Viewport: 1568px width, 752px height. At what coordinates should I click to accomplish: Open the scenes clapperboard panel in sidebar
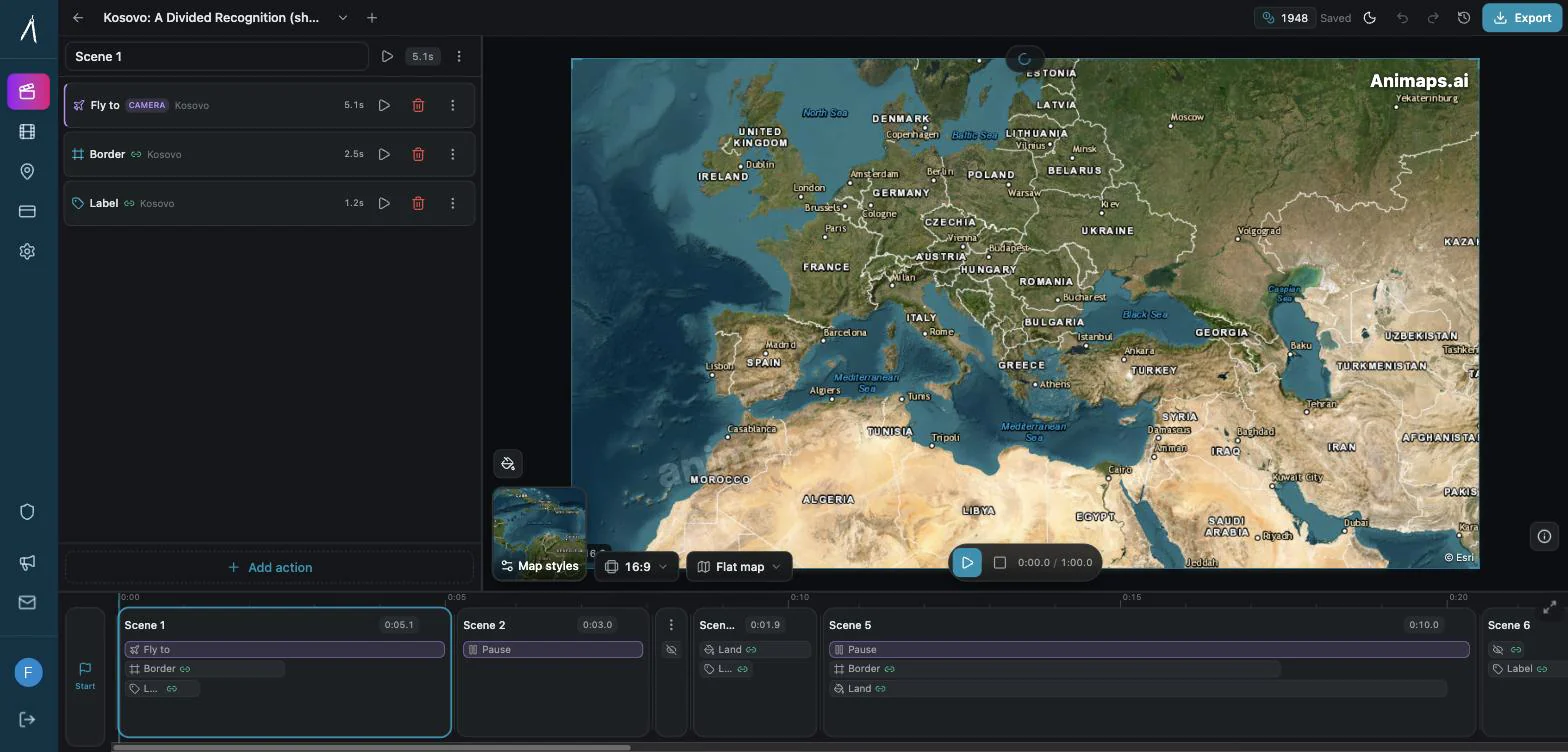(x=28, y=92)
